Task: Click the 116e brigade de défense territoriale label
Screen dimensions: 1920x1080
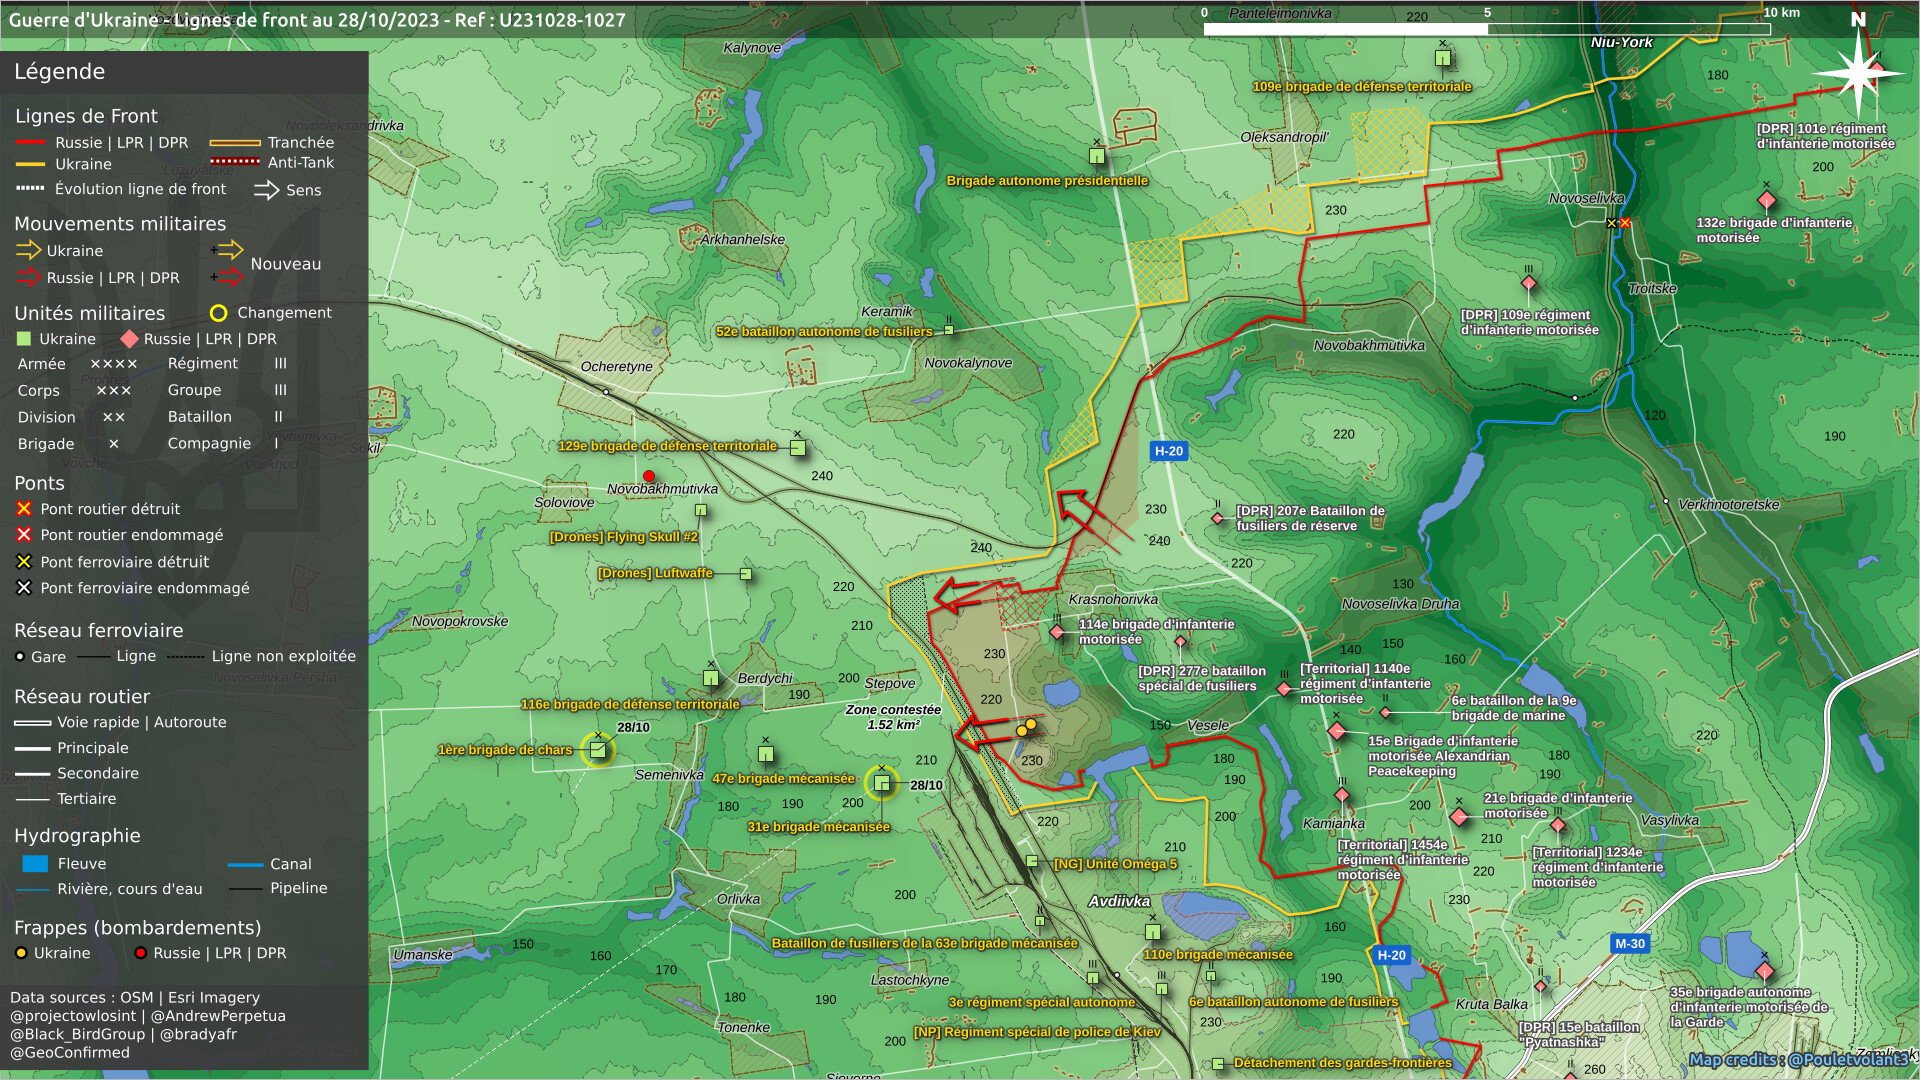Action: (630, 705)
